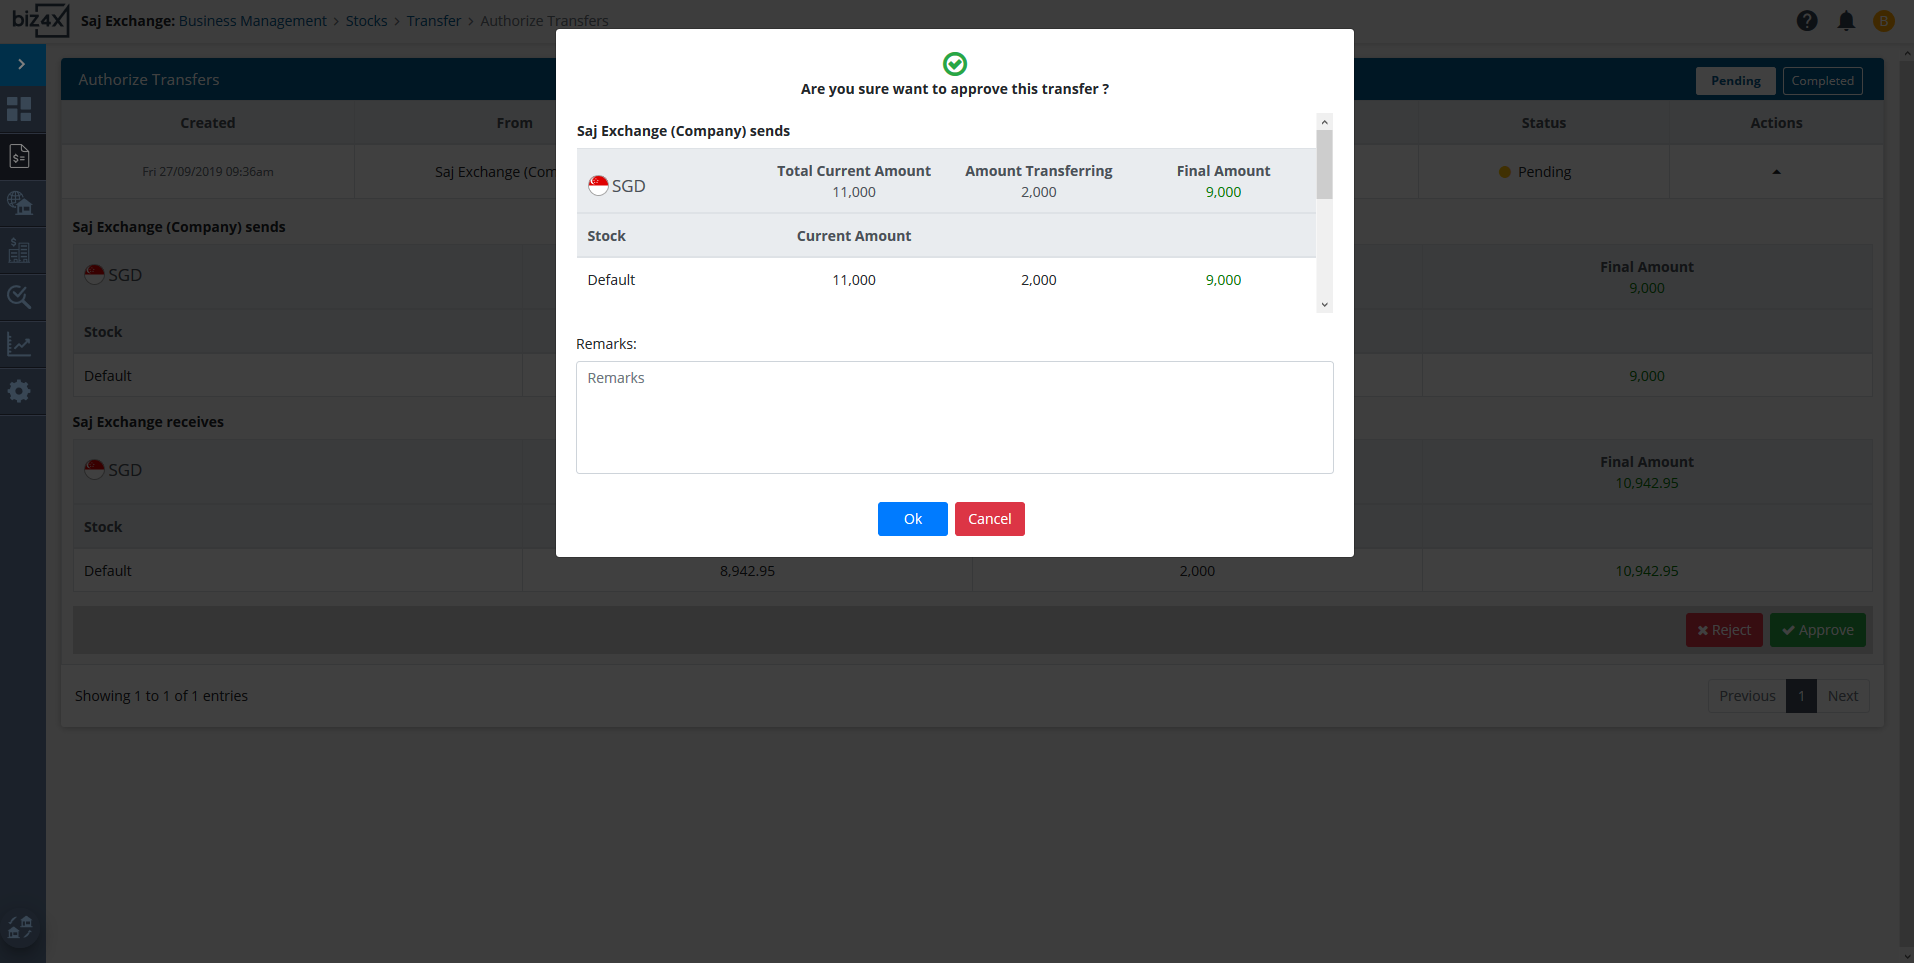The width and height of the screenshot is (1914, 963).
Task: Click the 'Saj Exchange receives' heading
Action: (x=148, y=422)
